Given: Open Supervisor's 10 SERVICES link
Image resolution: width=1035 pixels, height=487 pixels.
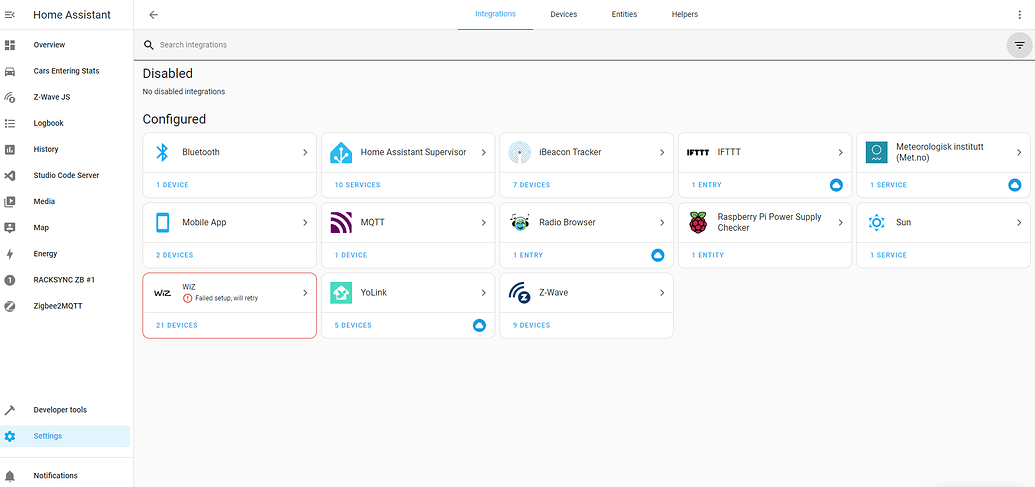Looking at the screenshot, I should pos(357,185).
